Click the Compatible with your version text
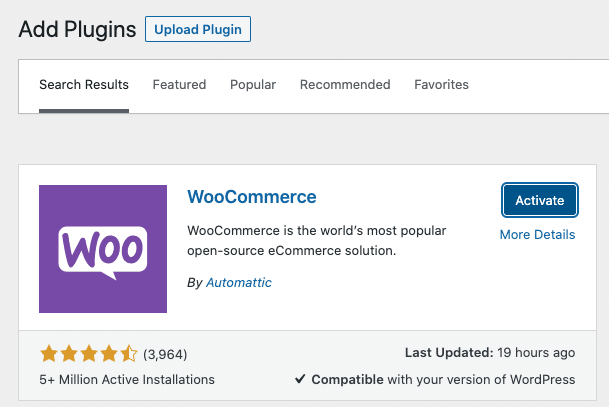The image size is (609, 407). [x=443, y=379]
